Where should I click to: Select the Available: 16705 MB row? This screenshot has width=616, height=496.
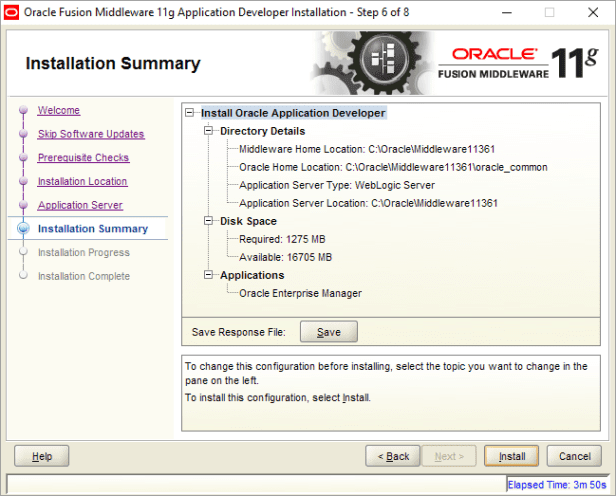coord(286,257)
